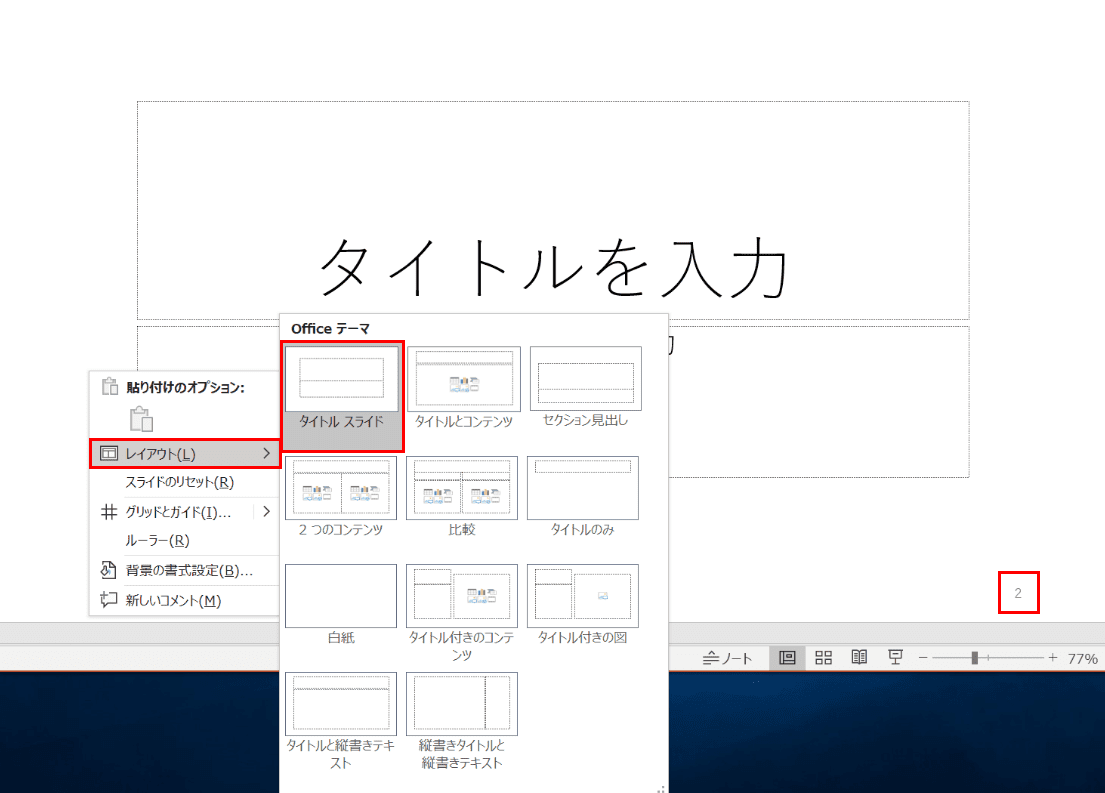Start Slide Show icon in status bar

tap(895, 658)
